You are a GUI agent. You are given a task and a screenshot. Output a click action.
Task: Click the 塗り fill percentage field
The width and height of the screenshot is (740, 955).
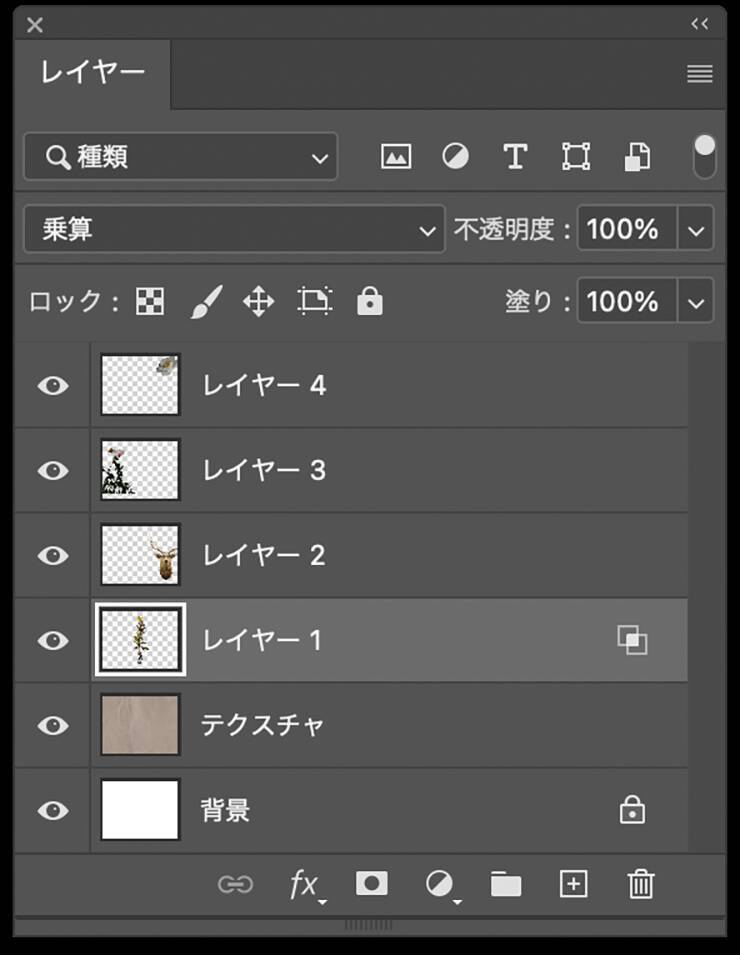click(624, 302)
